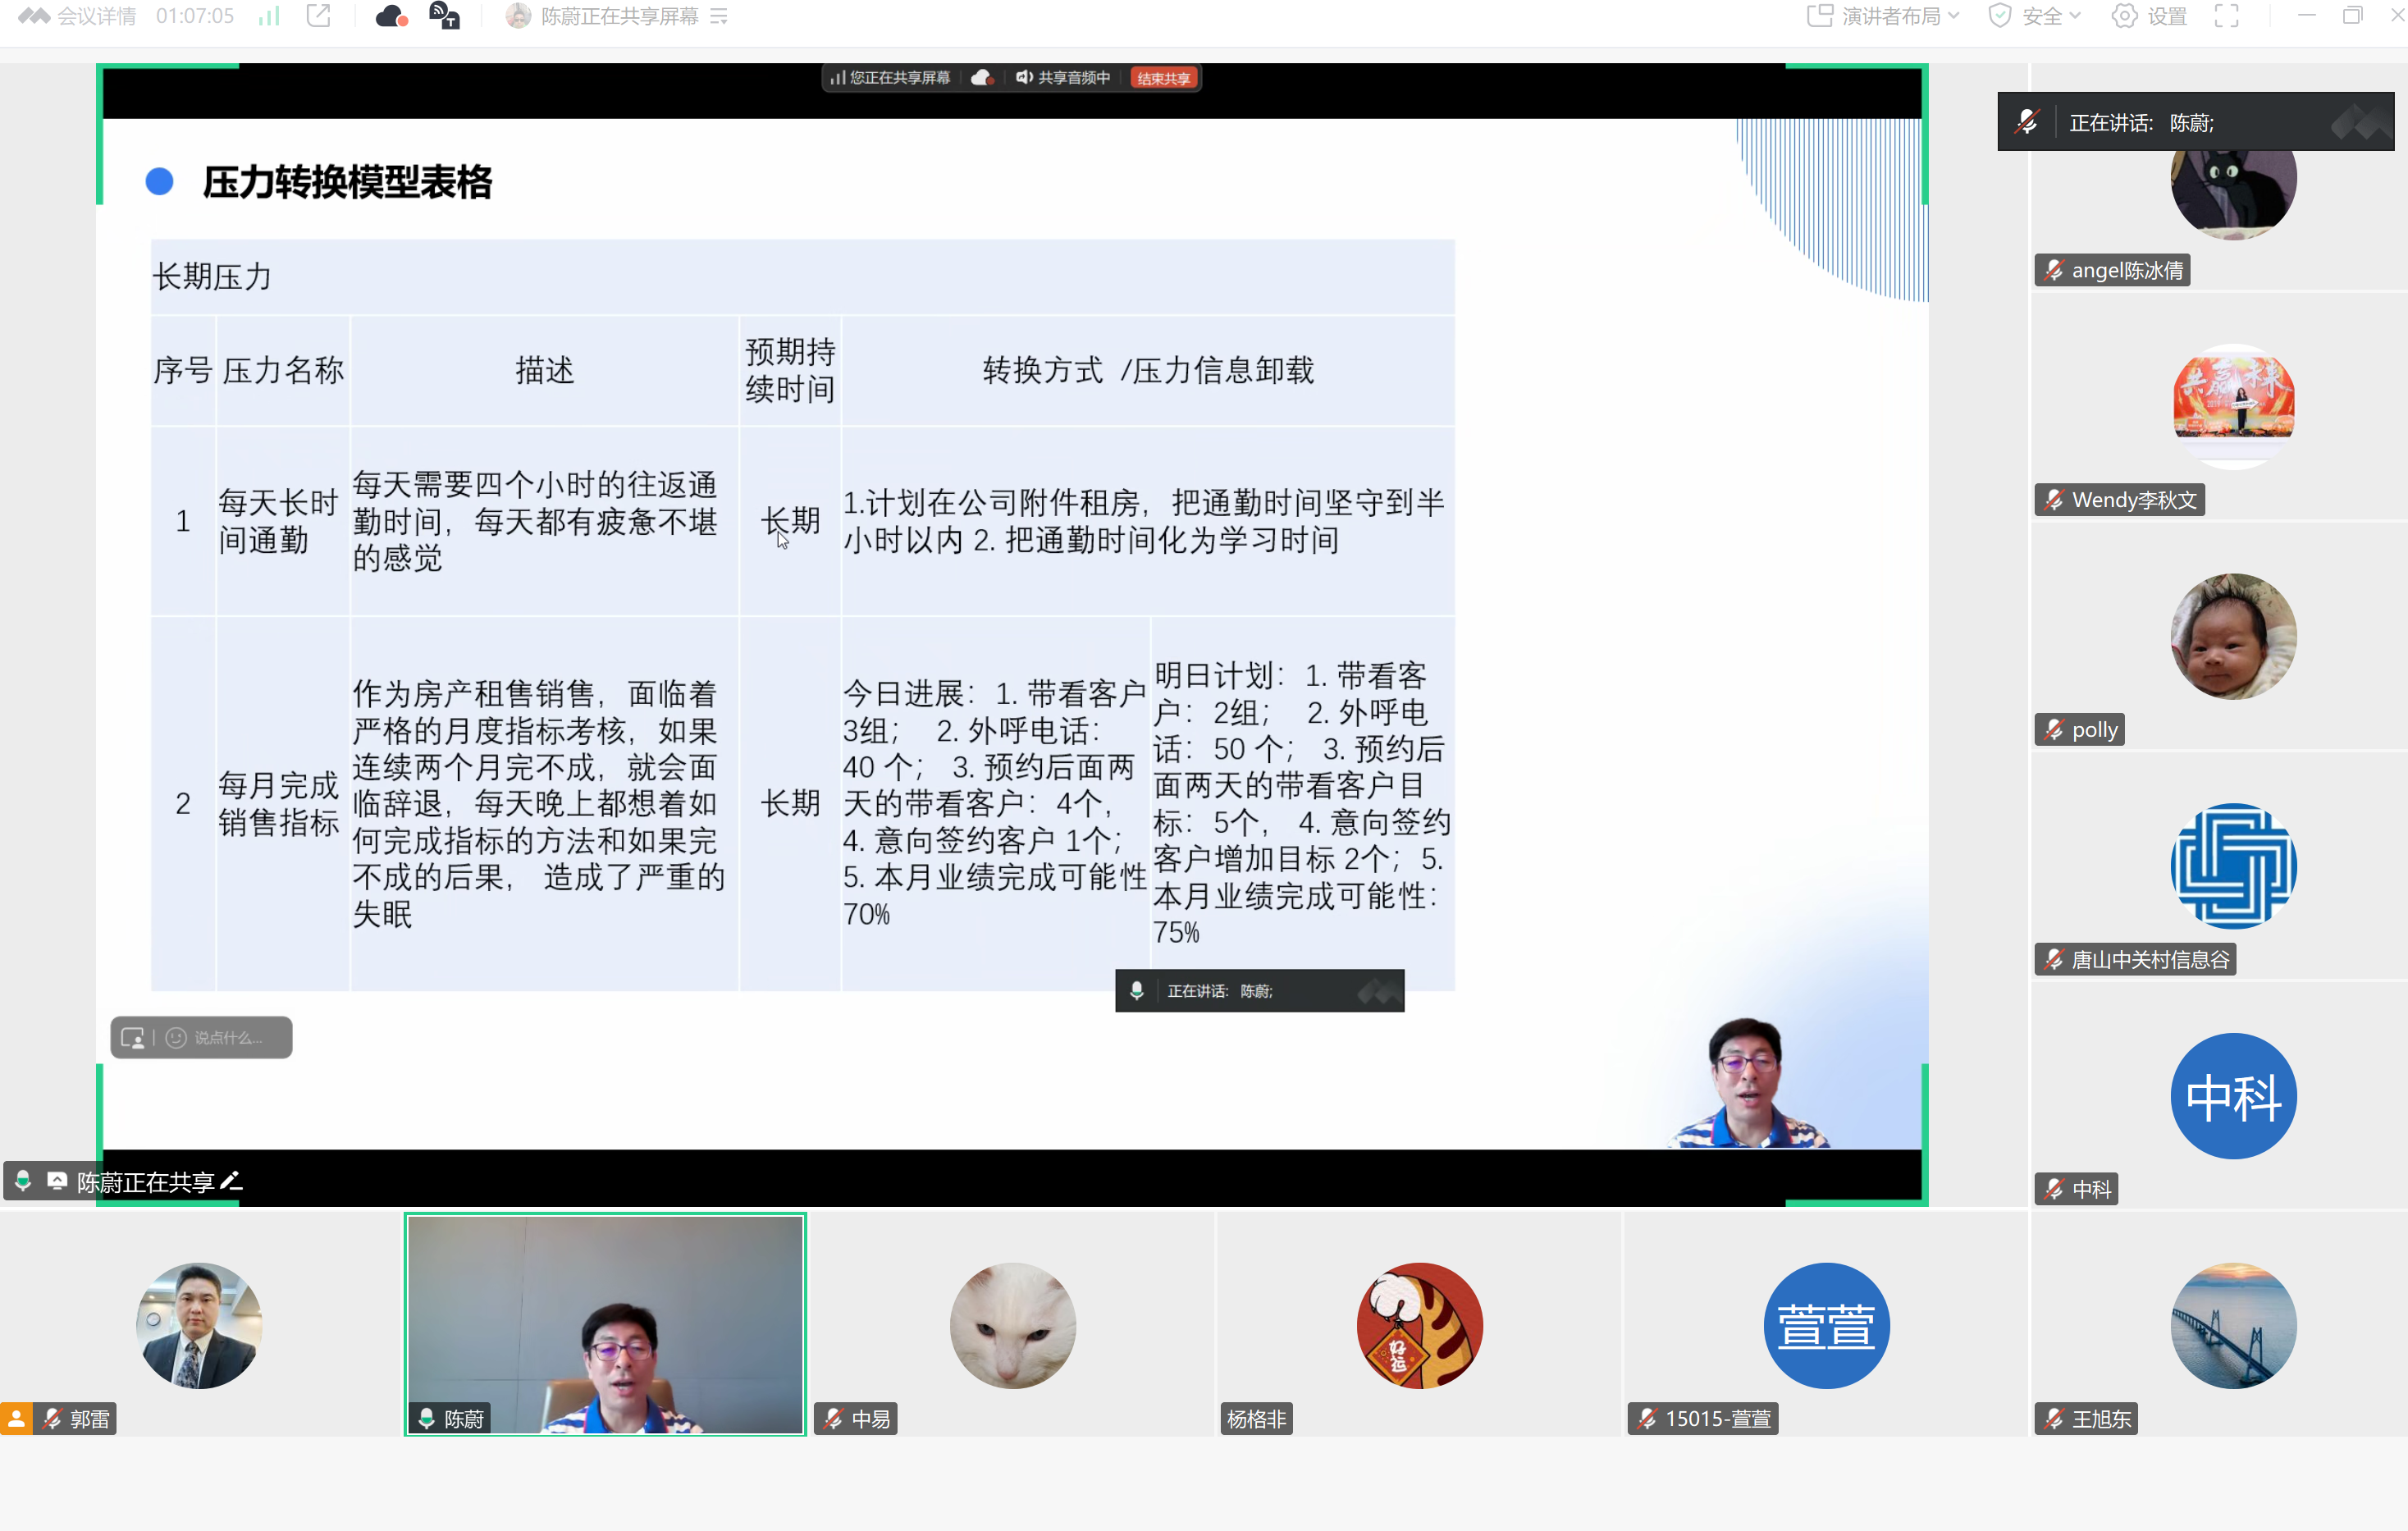Viewport: 2408px width, 1531px height.
Task: Click slide title 压力转换模型表格
Action: [348, 182]
